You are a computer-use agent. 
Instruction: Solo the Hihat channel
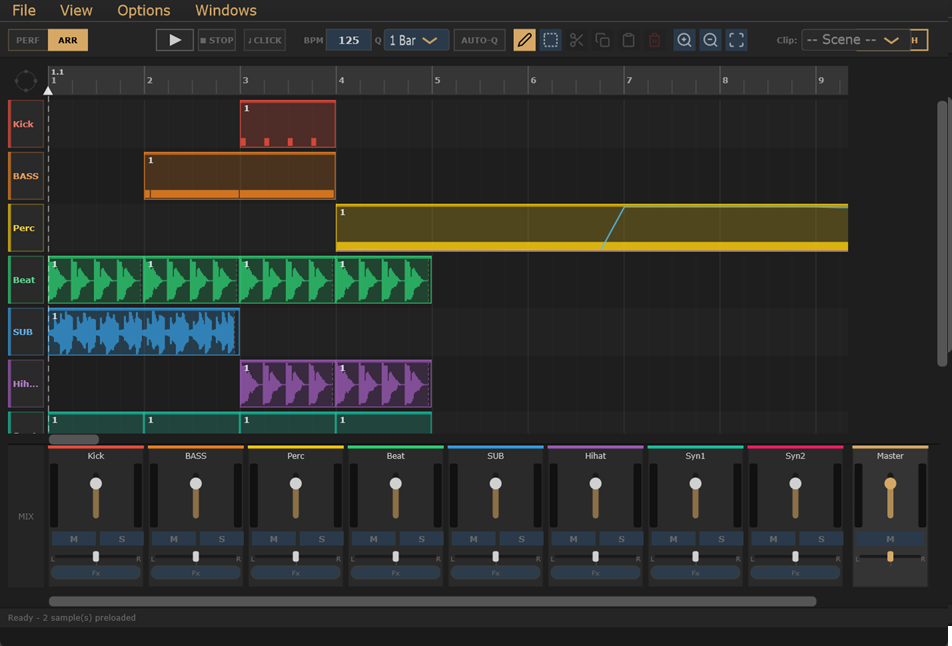(x=621, y=539)
